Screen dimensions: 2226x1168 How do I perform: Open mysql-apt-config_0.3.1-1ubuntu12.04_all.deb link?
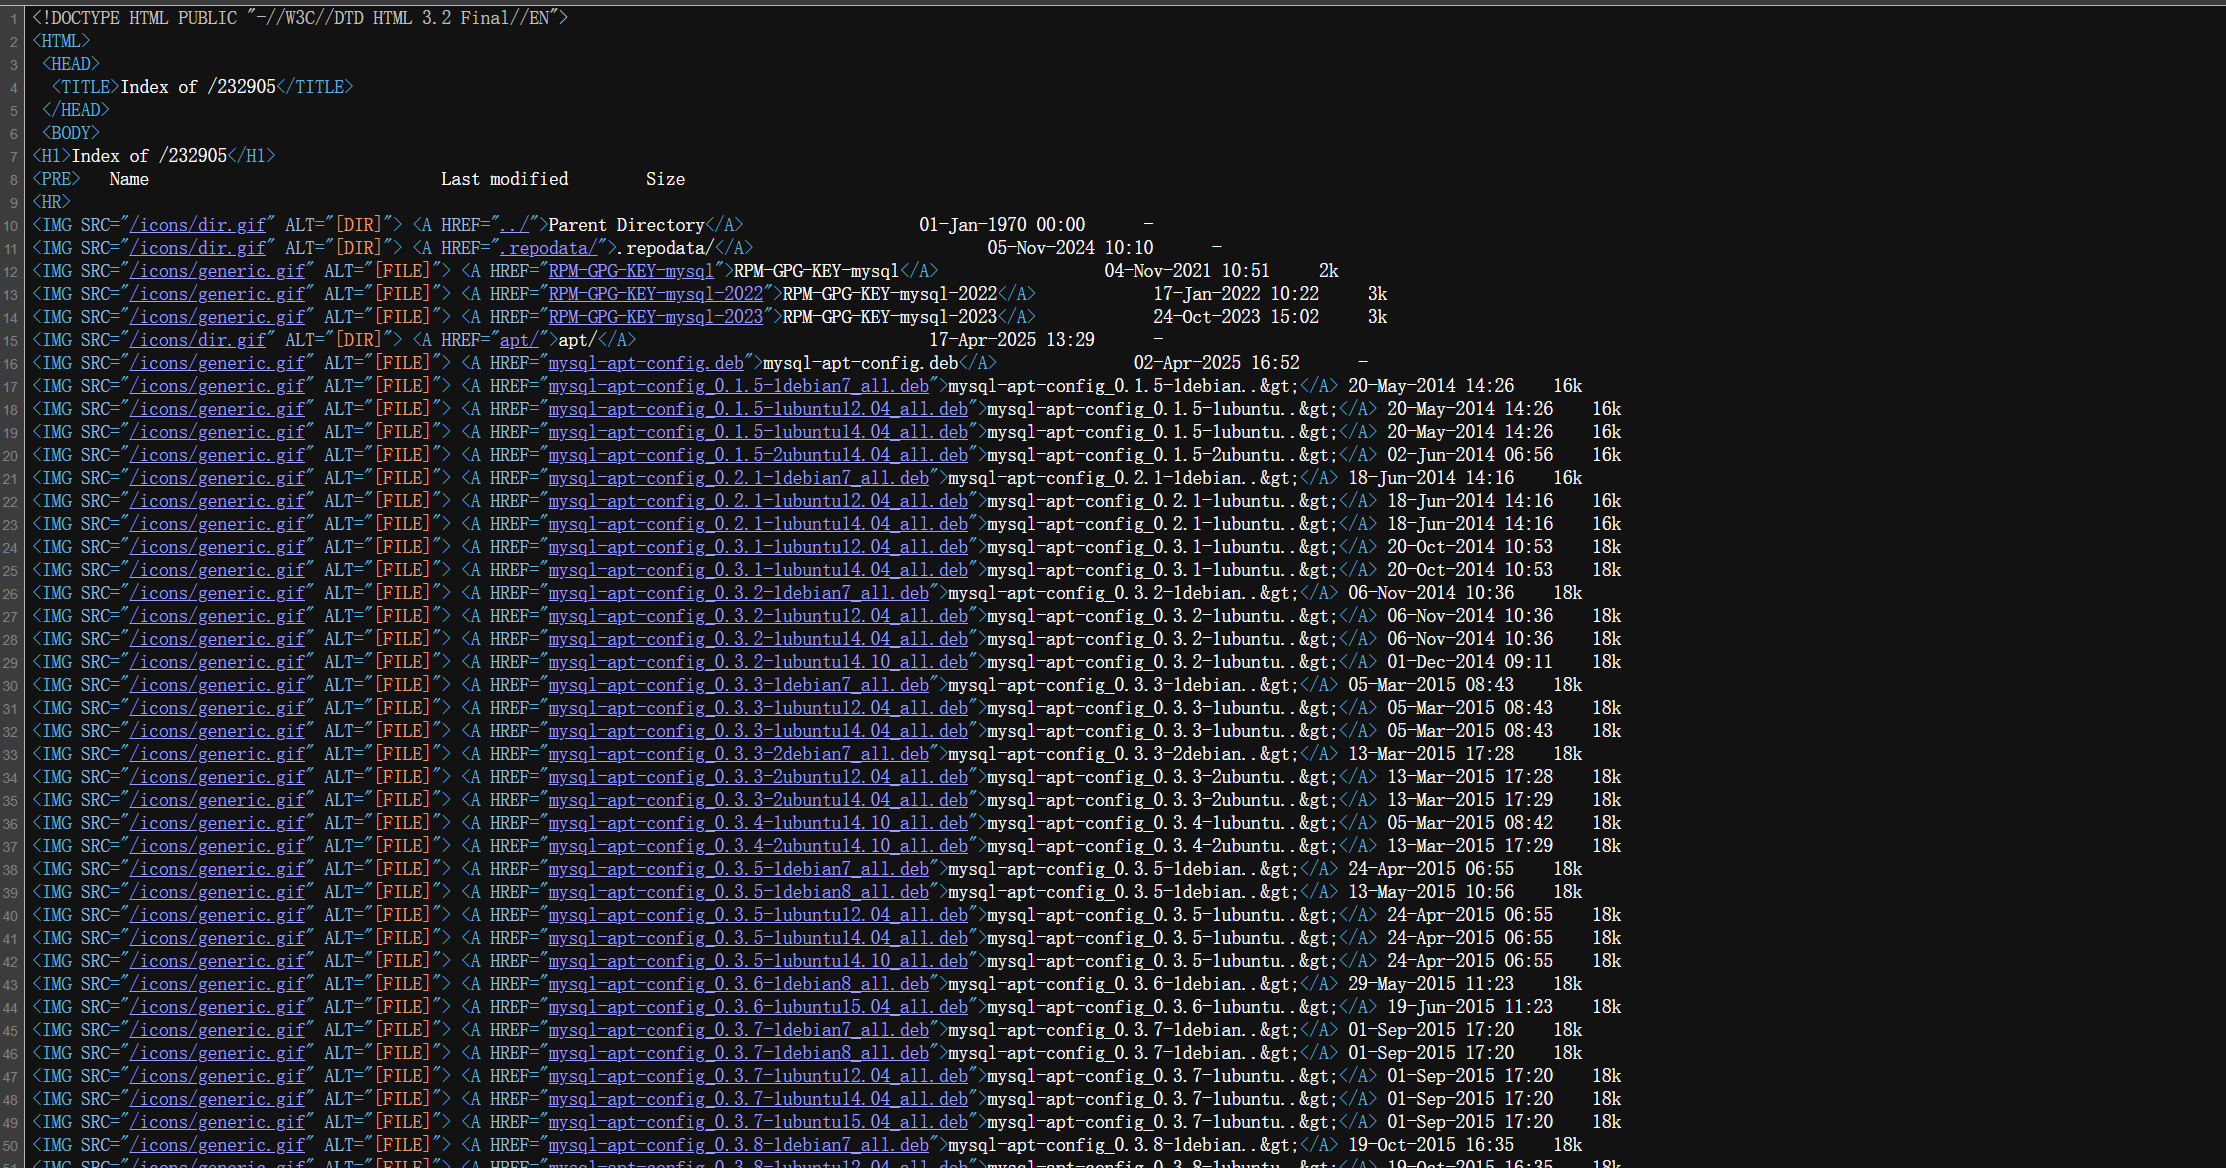(x=758, y=547)
